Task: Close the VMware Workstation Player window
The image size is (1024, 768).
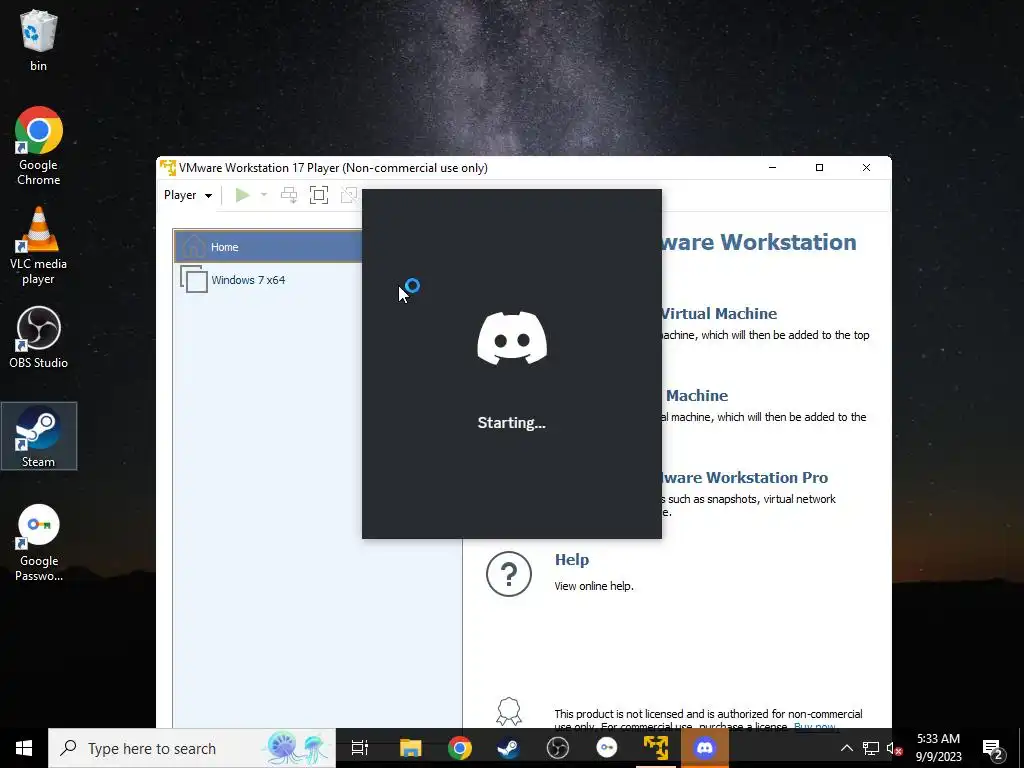Action: (867, 168)
